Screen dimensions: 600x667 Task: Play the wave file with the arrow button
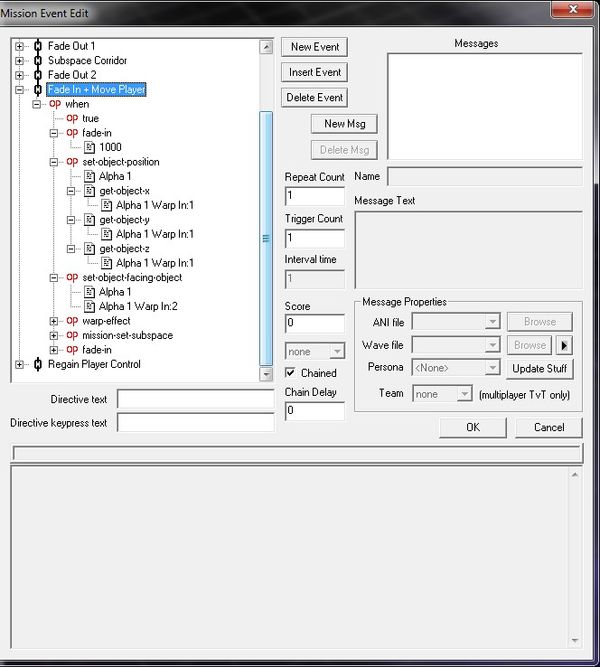pyautogui.click(x=564, y=345)
